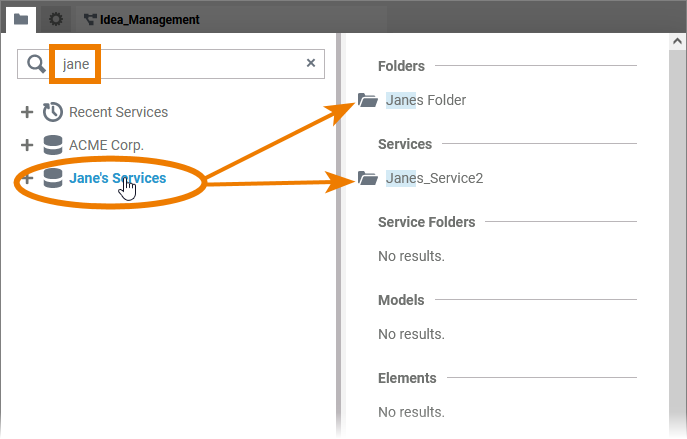Focus the search field containing 'jane'
The image size is (687, 439).
pyautogui.click(x=180, y=64)
